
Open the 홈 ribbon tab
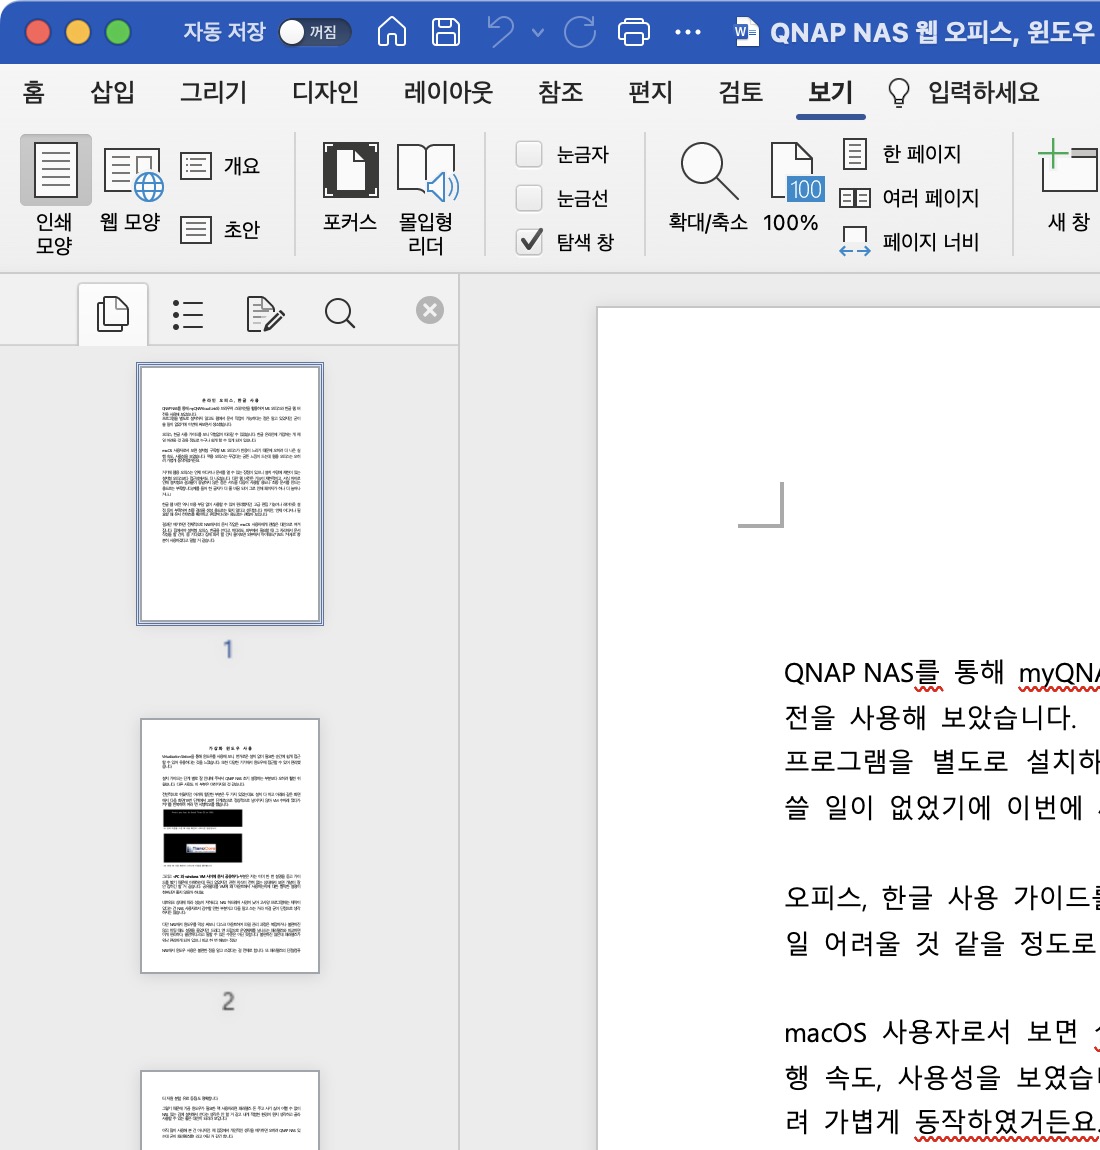34,92
